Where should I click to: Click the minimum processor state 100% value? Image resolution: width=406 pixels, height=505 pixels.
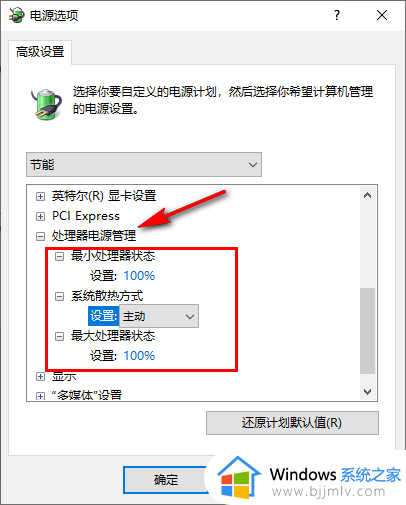[139, 276]
